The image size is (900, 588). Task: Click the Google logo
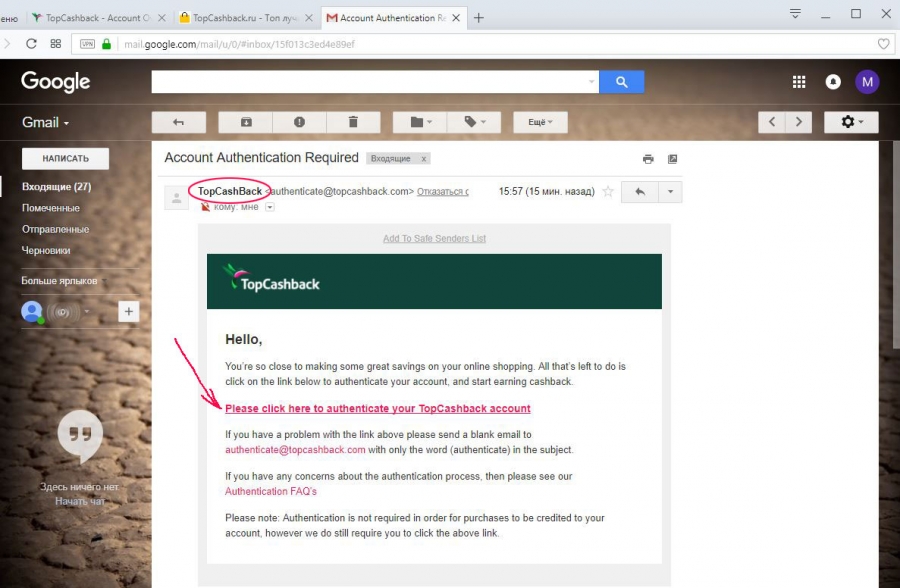click(x=56, y=82)
